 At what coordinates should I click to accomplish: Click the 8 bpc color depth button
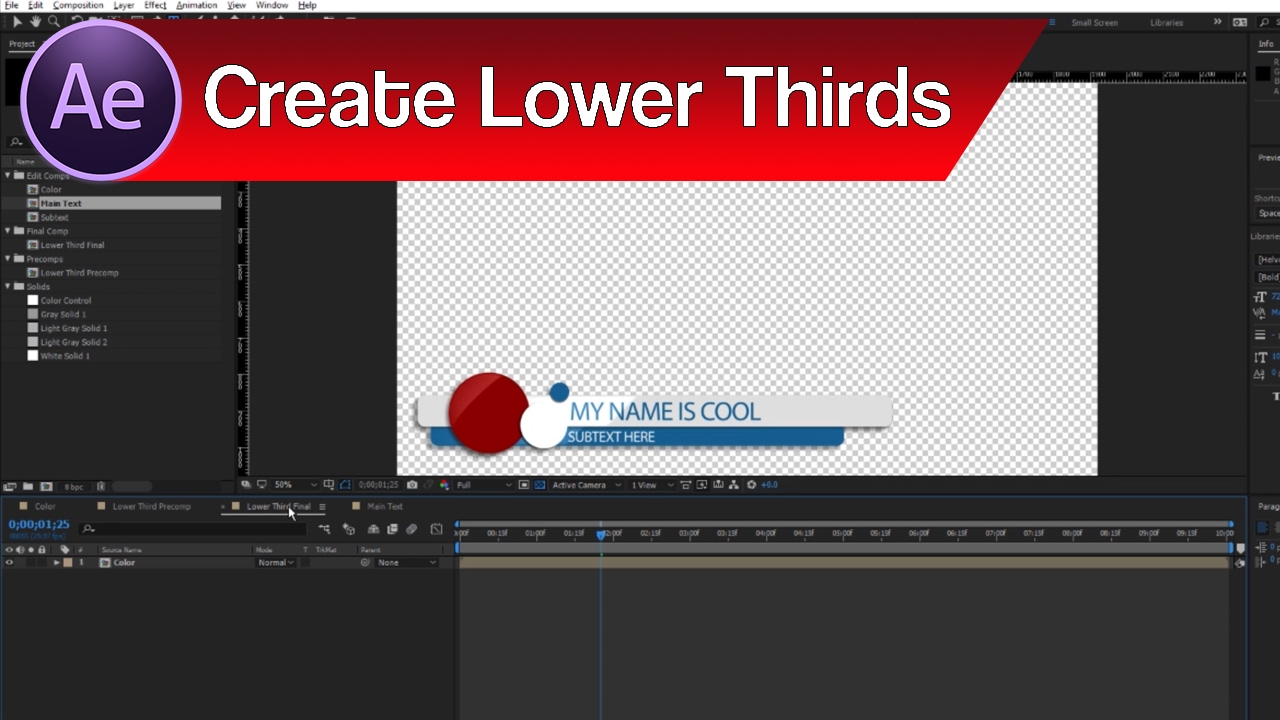click(74, 487)
